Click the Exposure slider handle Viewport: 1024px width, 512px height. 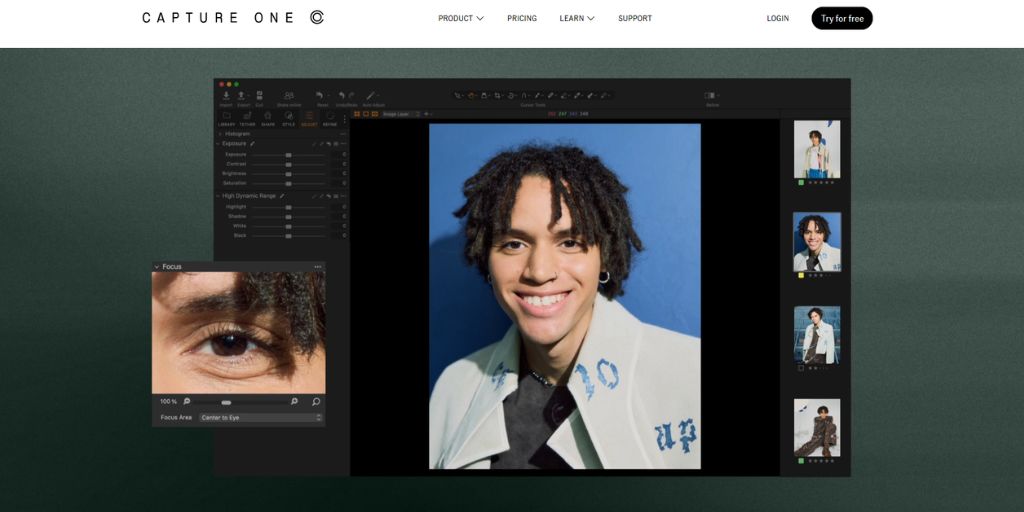click(288, 155)
